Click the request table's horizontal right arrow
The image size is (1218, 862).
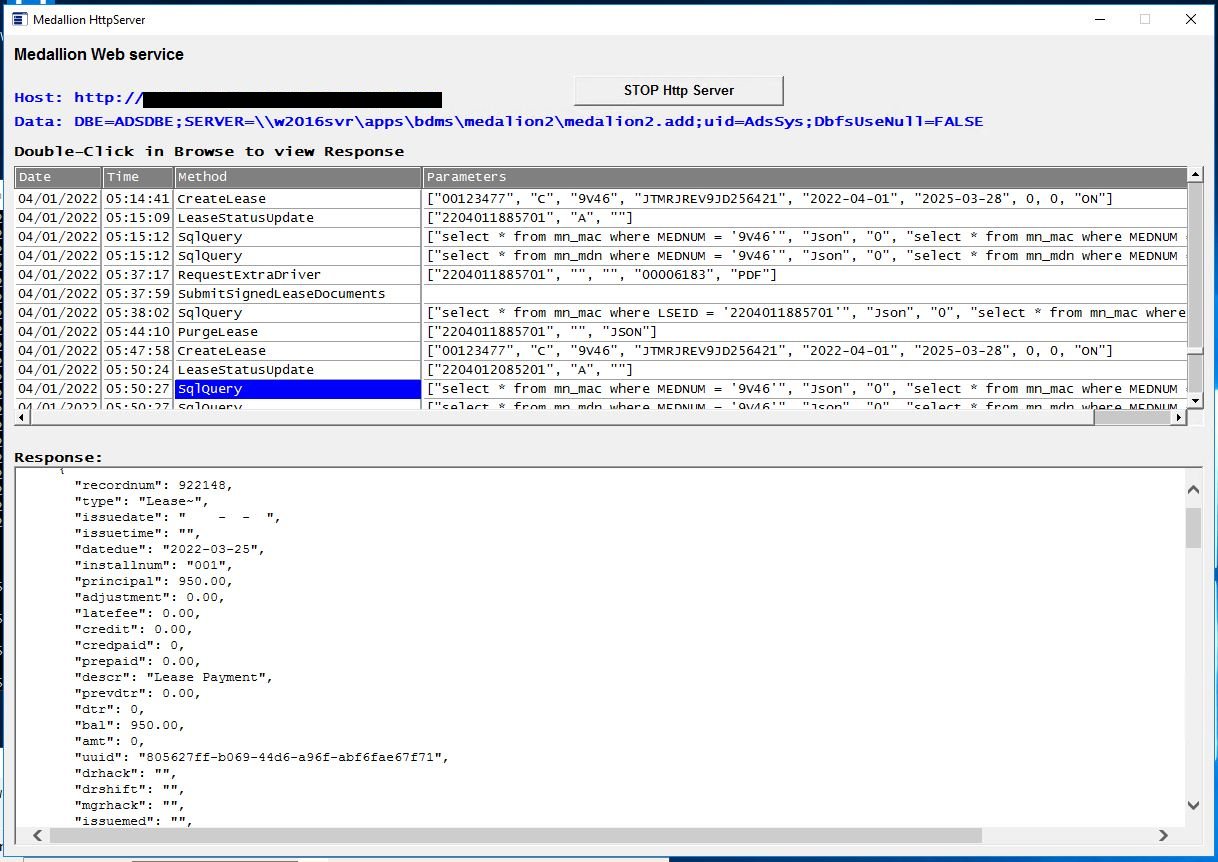pos(1180,417)
